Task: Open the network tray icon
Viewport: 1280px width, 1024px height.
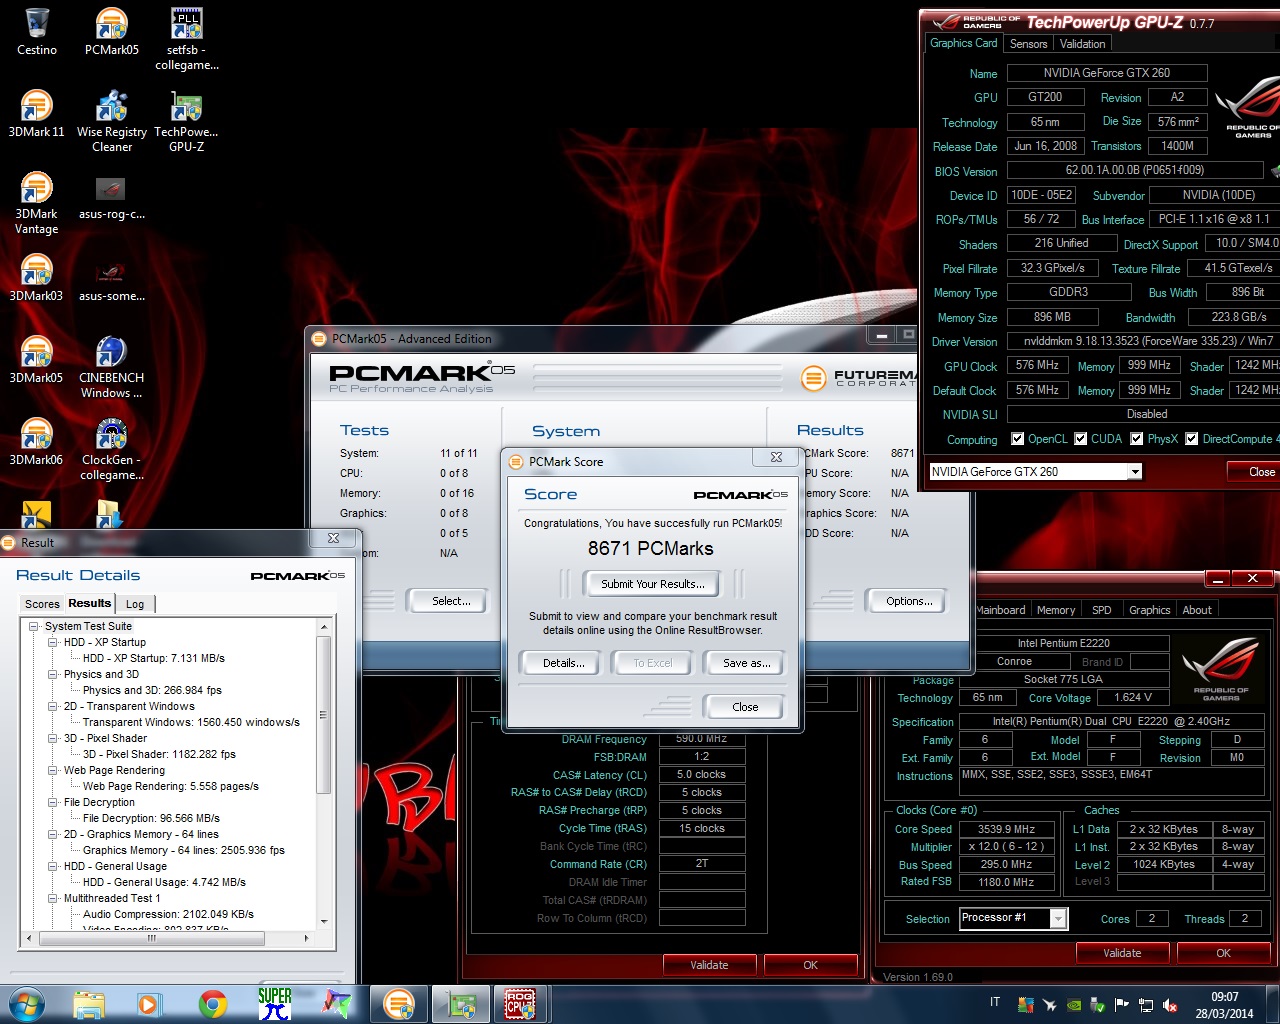Action: pos(1146,1005)
